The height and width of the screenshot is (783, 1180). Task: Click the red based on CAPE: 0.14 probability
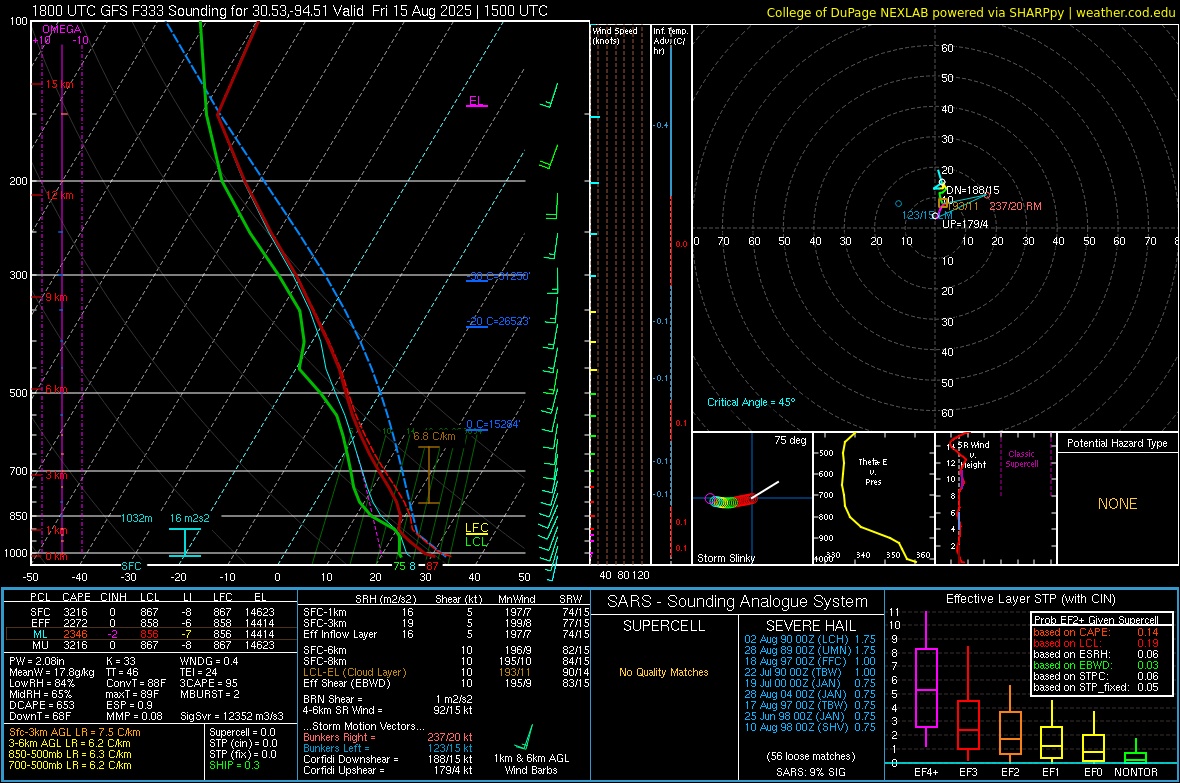tap(1096, 632)
